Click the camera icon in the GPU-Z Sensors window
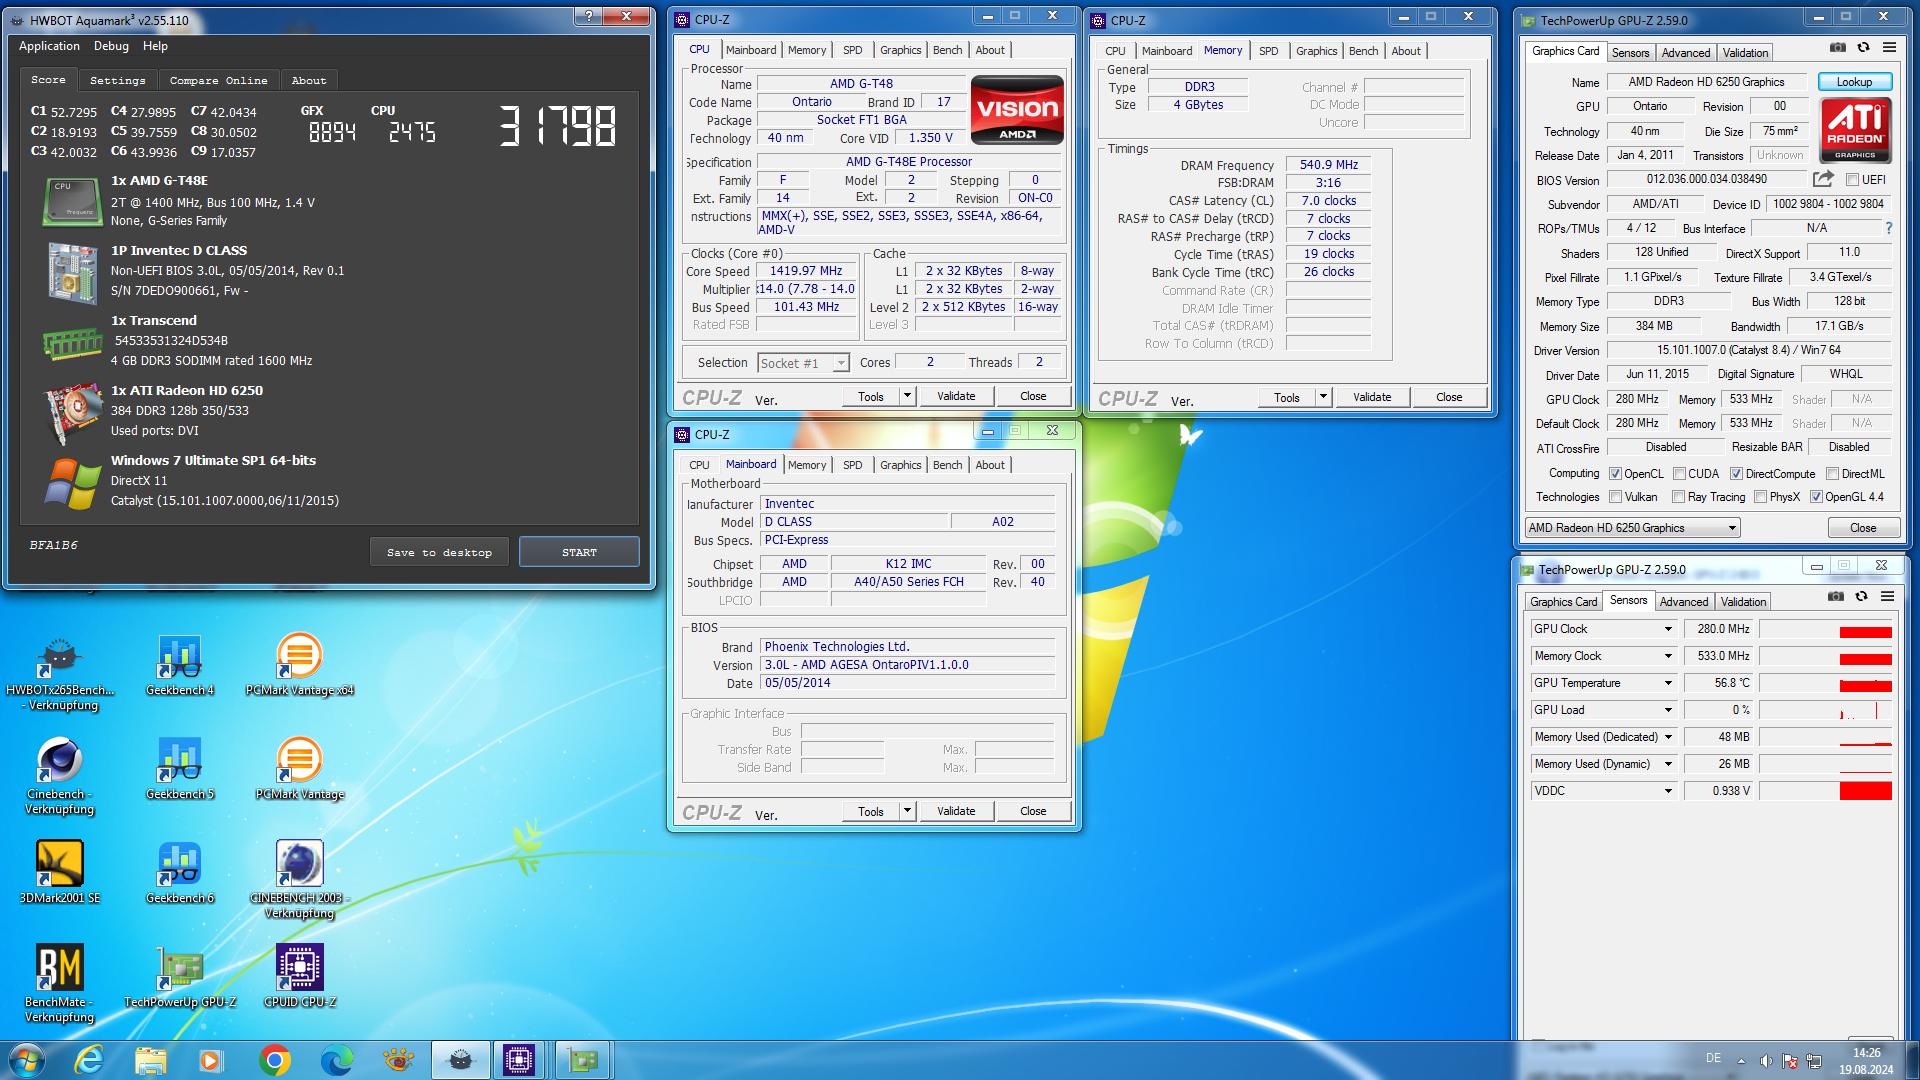The height and width of the screenshot is (1080, 1920). pyautogui.click(x=1836, y=596)
